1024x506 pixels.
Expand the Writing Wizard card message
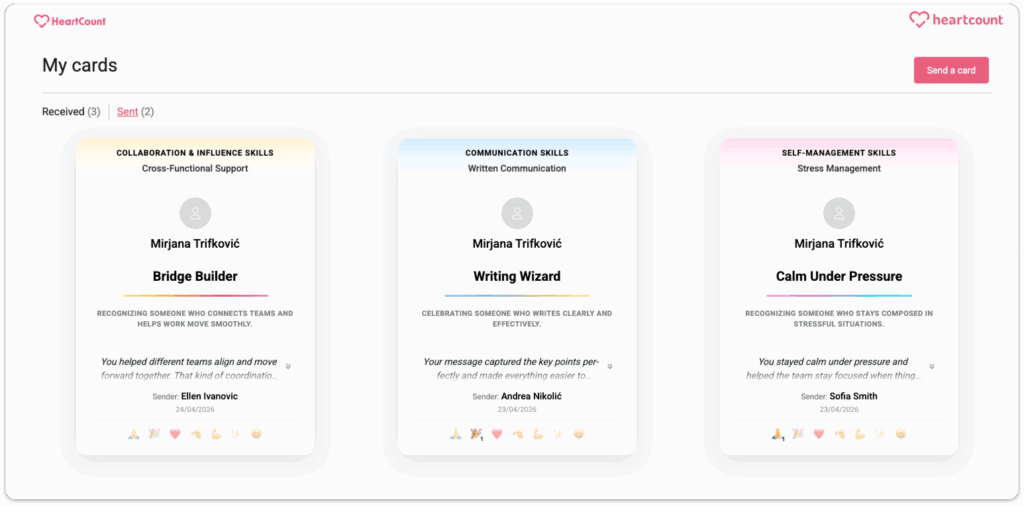click(610, 366)
